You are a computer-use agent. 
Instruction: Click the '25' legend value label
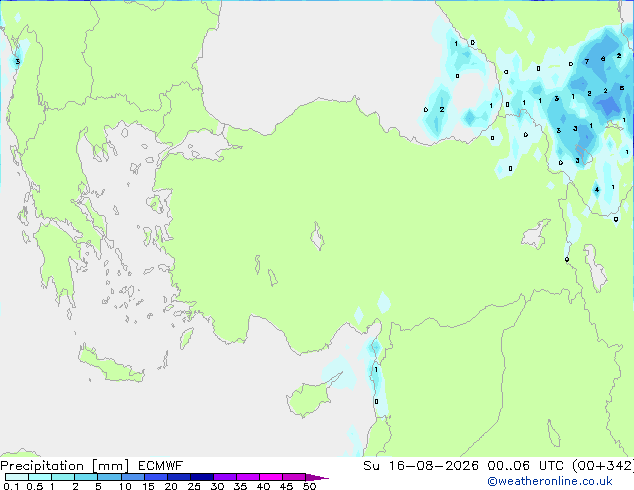tap(194, 486)
